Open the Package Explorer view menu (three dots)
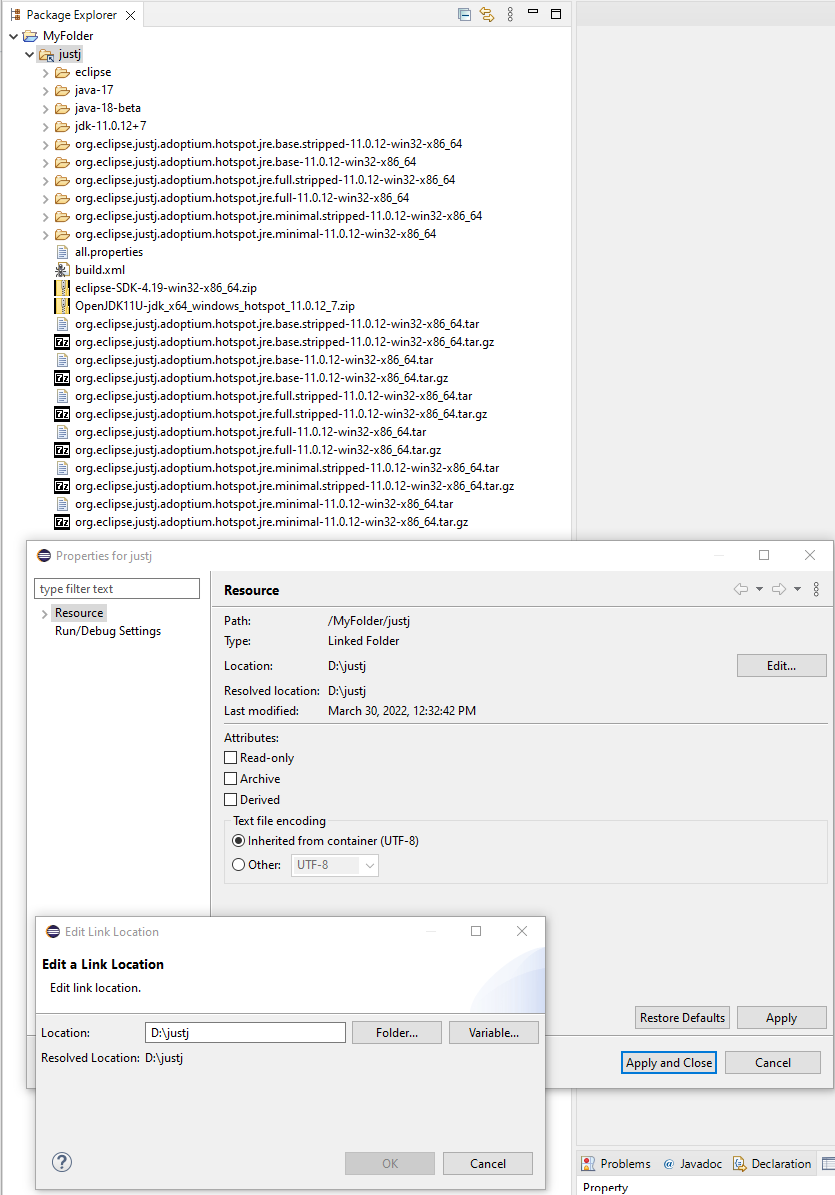835x1195 pixels. [x=510, y=14]
